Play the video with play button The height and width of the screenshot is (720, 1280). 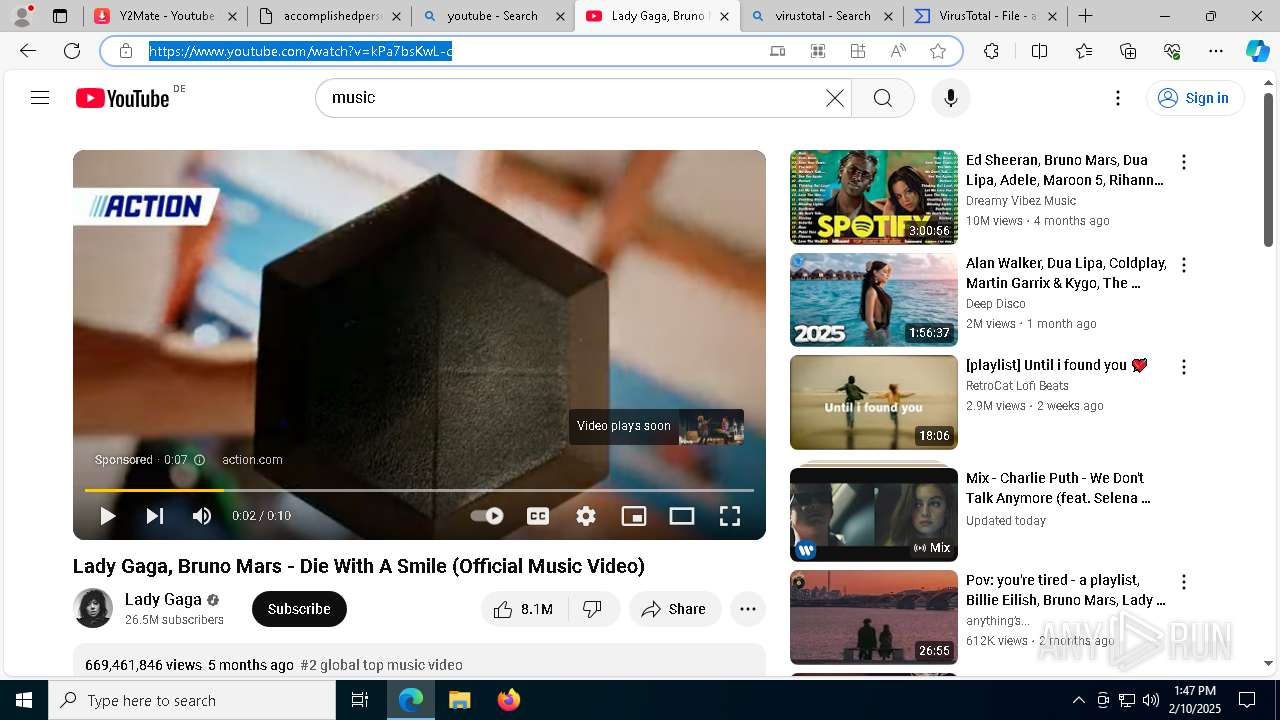click(x=107, y=516)
